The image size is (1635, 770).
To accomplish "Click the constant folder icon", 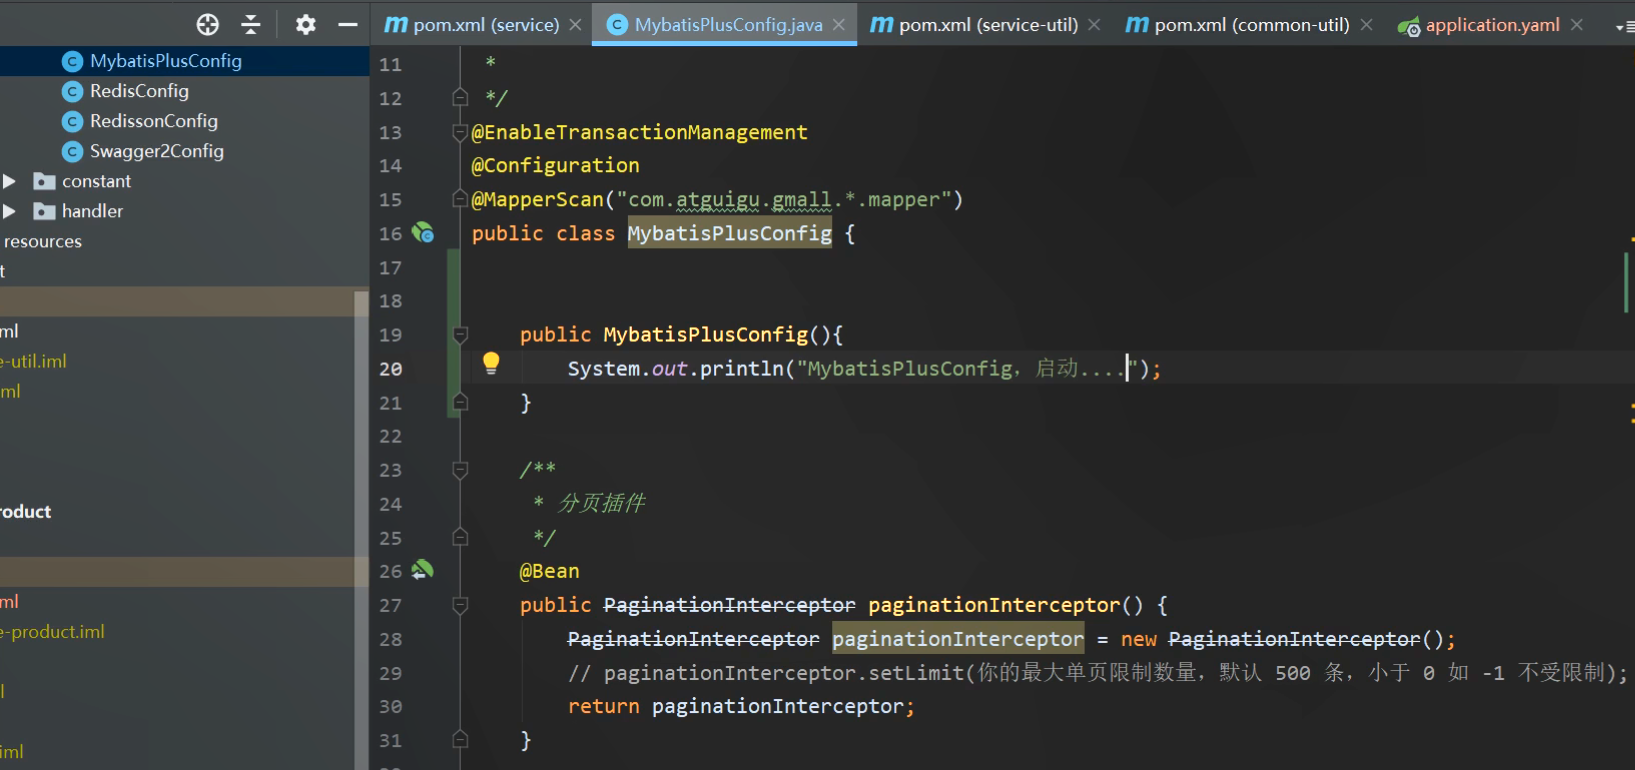I will [44, 181].
